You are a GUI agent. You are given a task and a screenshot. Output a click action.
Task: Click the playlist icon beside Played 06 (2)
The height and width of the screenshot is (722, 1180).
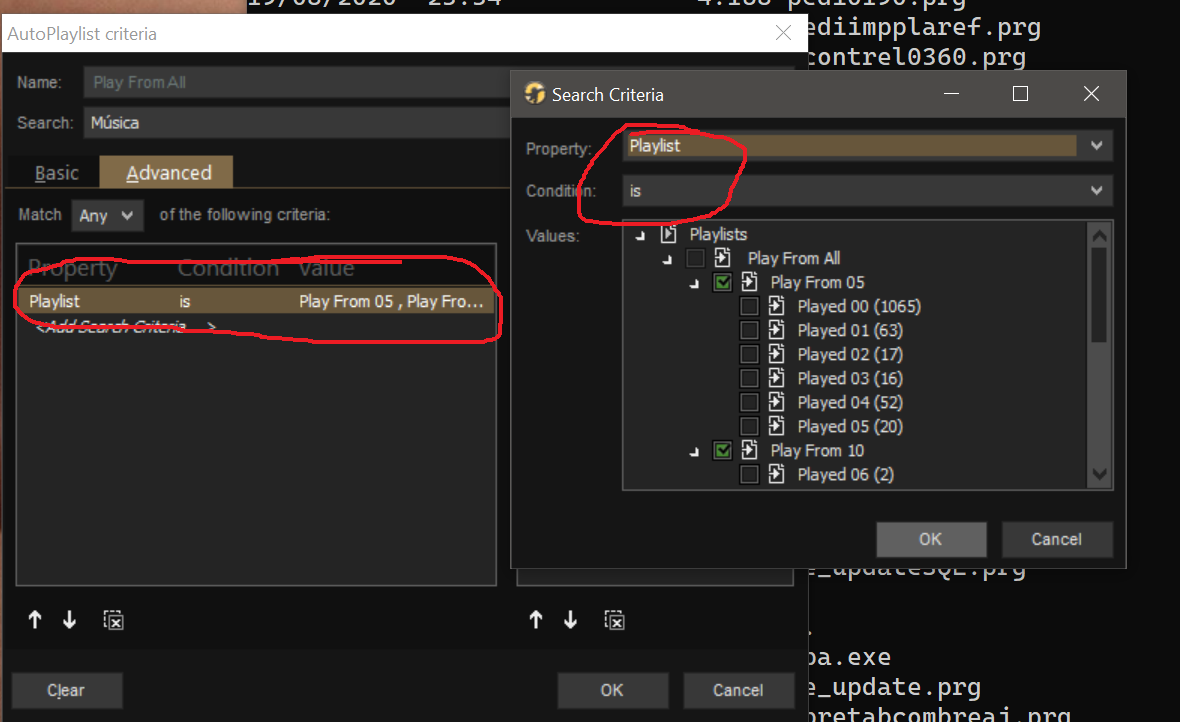[777, 474]
